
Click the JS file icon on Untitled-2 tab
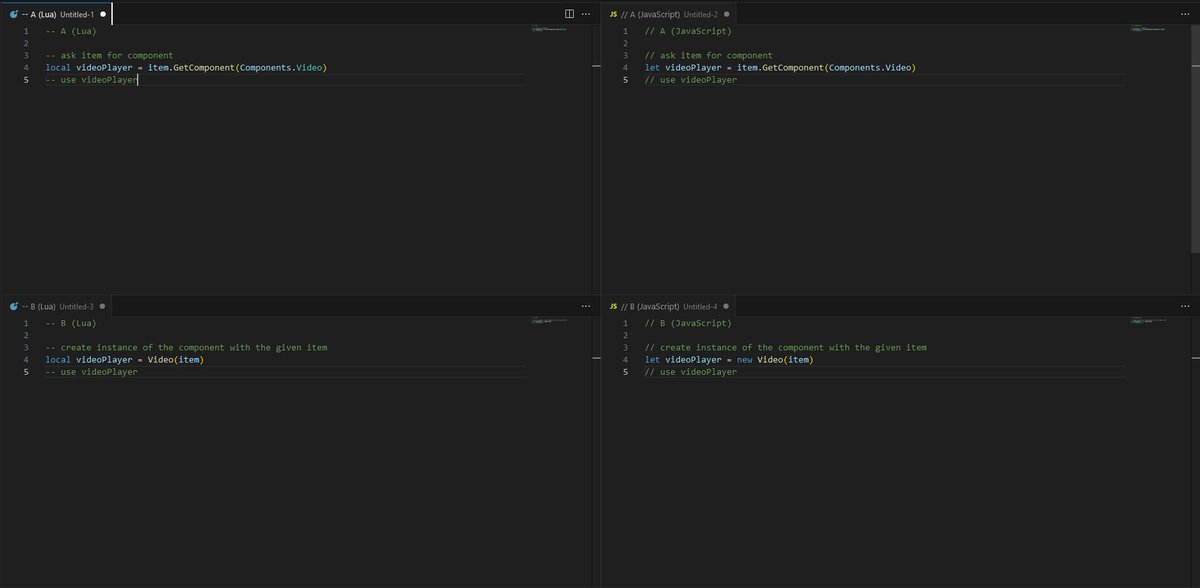coord(613,14)
